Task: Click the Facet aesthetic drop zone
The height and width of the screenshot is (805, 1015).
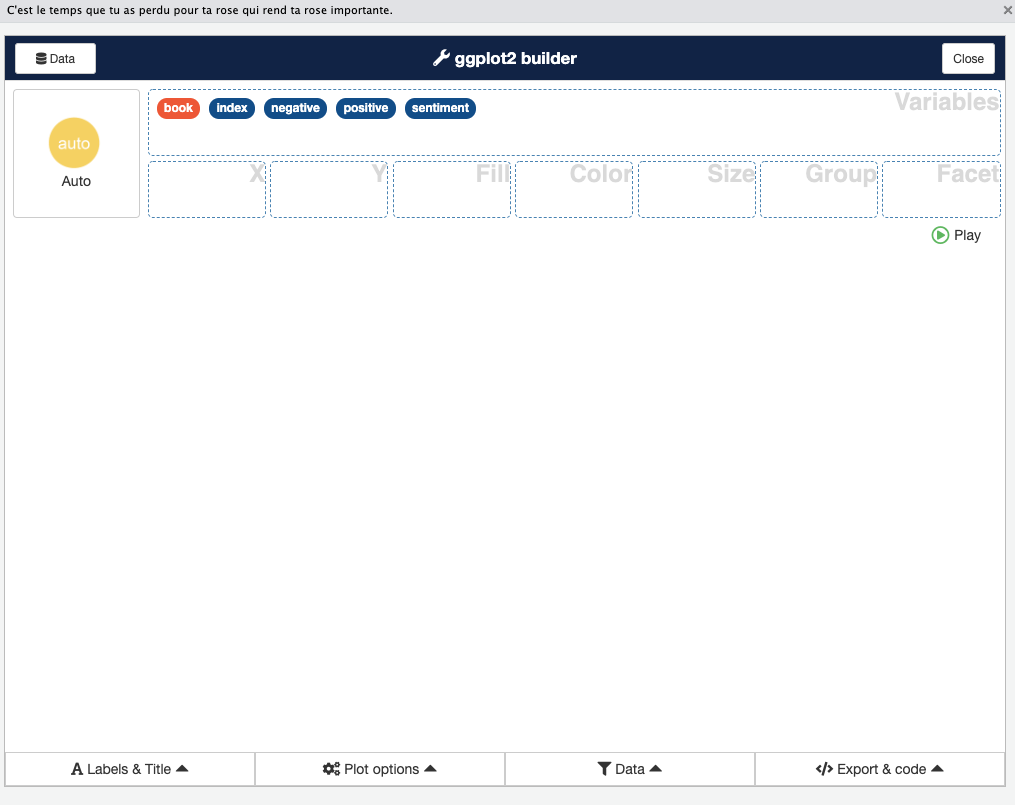Action: click(941, 190)
